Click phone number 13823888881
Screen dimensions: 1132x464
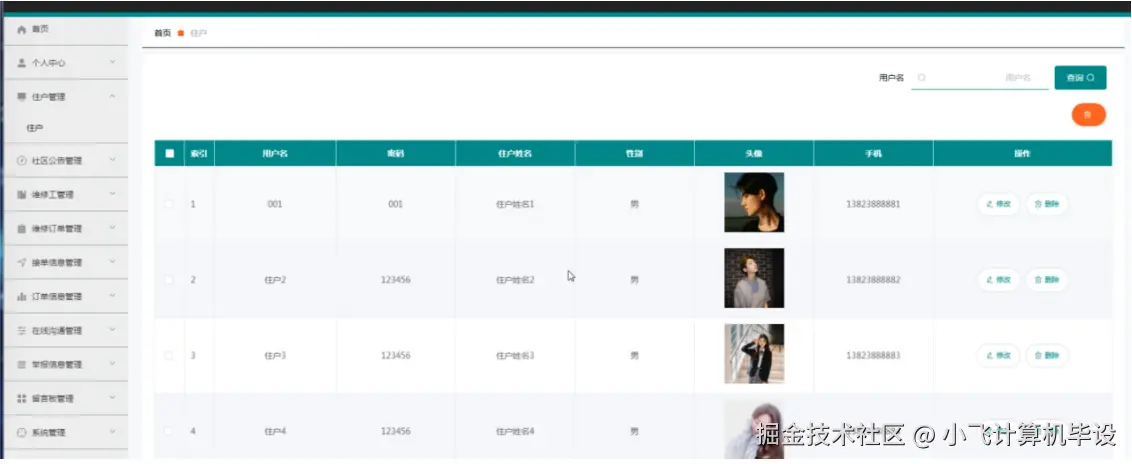point(874,204)
